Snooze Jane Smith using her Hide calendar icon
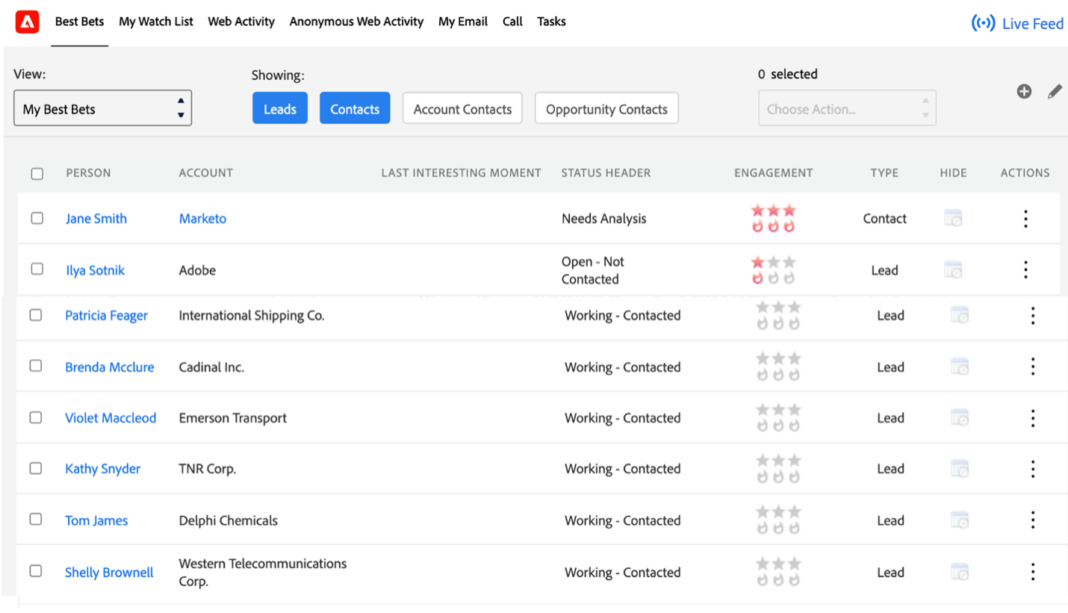This screenshot has height=613, width=1068. coord(952,218)
